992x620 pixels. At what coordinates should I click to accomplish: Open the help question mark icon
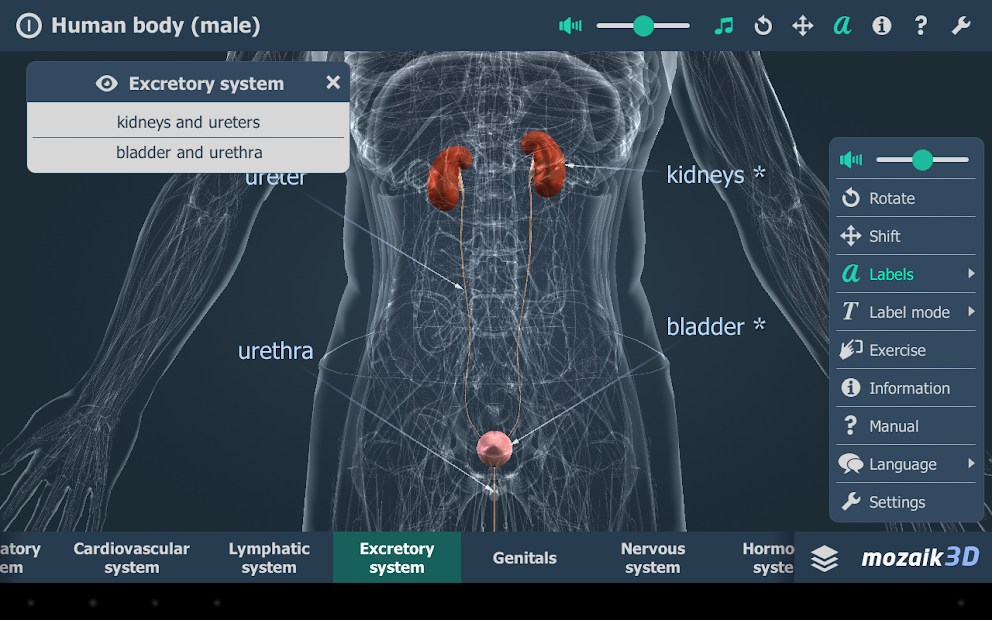[921, 25]
